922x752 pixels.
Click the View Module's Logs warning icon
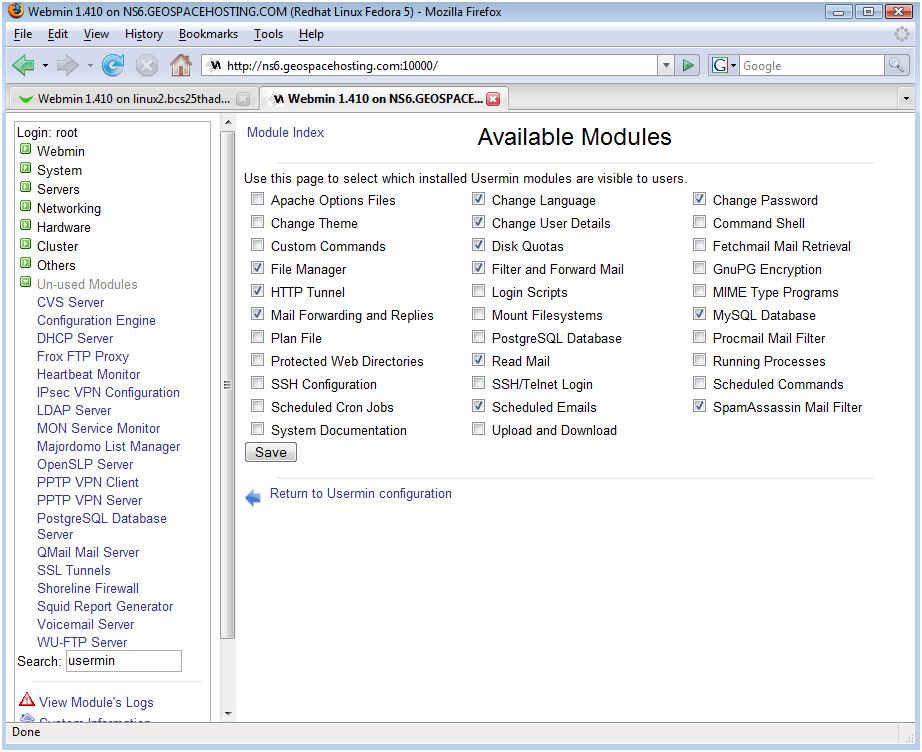(x=27, y=700)
